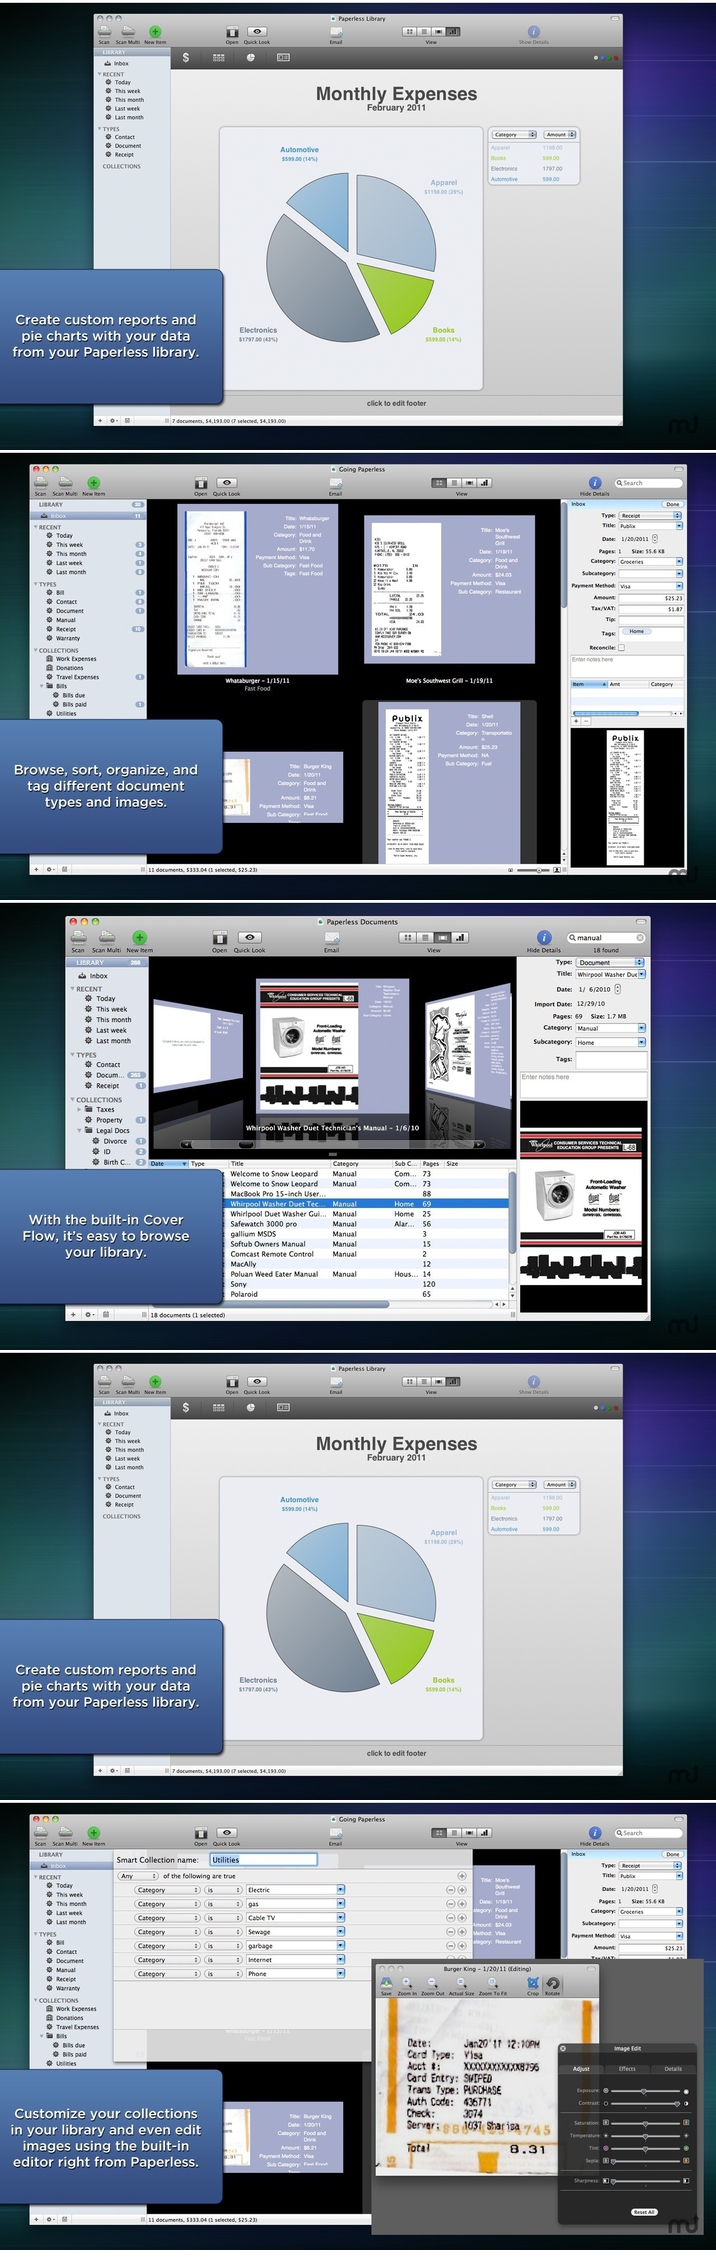
Task: Click the Smart Collection name field
Action: 263,1860
